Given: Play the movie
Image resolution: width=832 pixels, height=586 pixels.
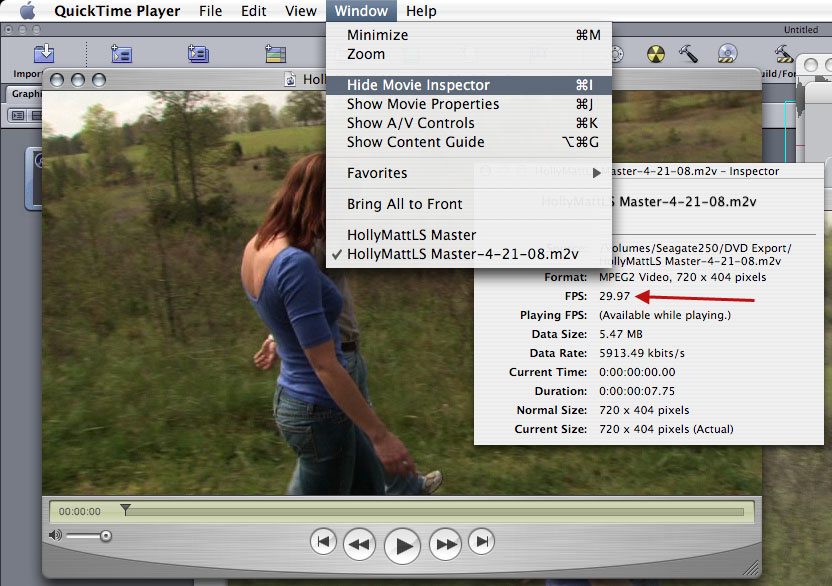Looking at the screenshot, I should (x=402, y=545).
